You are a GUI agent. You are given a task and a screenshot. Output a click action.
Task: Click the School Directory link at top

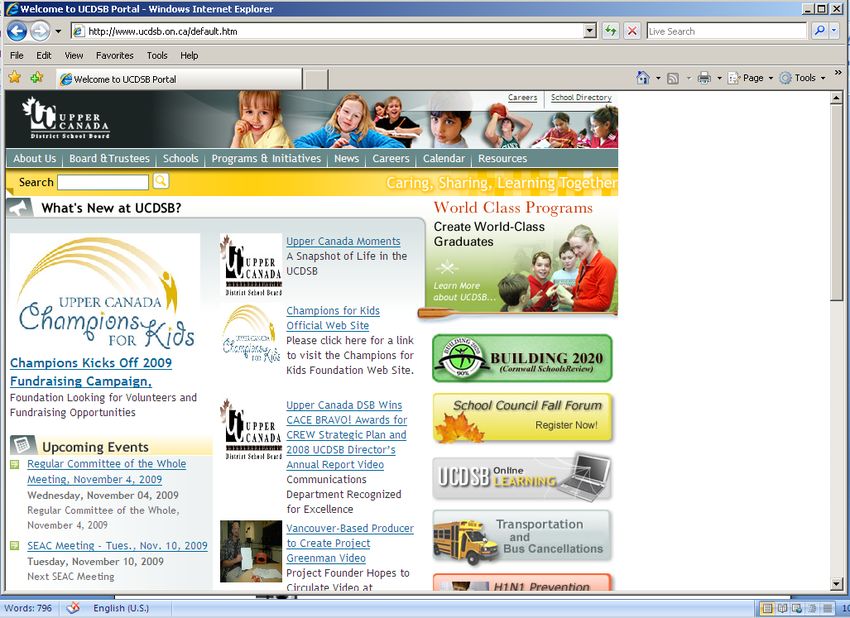pyautogui.click(x=581, y=98)
